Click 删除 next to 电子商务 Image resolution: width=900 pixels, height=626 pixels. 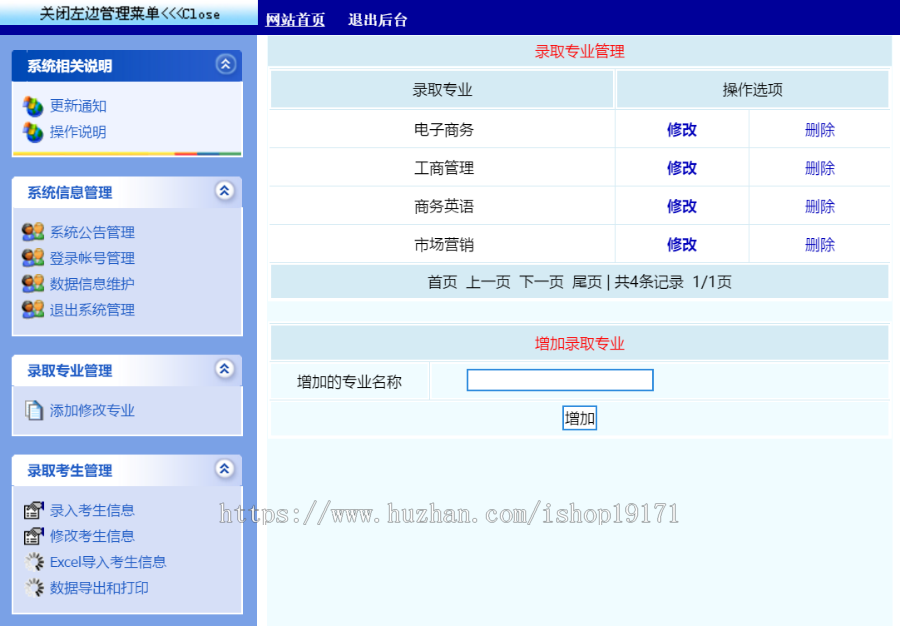pos(819,129)
